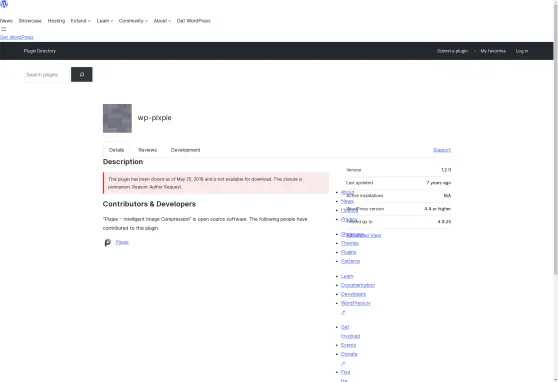
Task: Click the magnifier search button
Action: [81, 74]
